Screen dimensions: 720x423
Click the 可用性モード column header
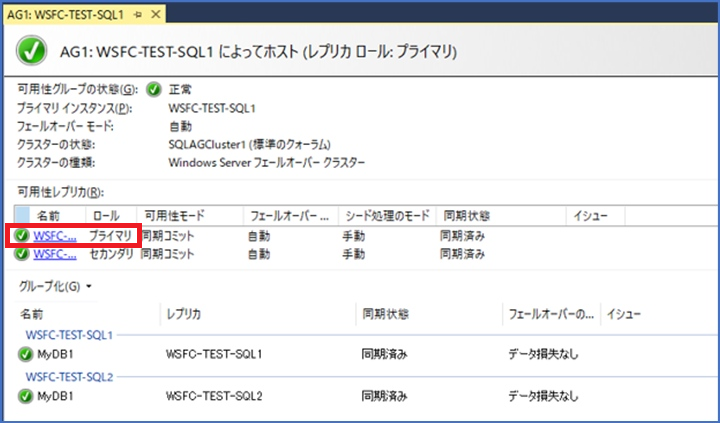[174, 215]
